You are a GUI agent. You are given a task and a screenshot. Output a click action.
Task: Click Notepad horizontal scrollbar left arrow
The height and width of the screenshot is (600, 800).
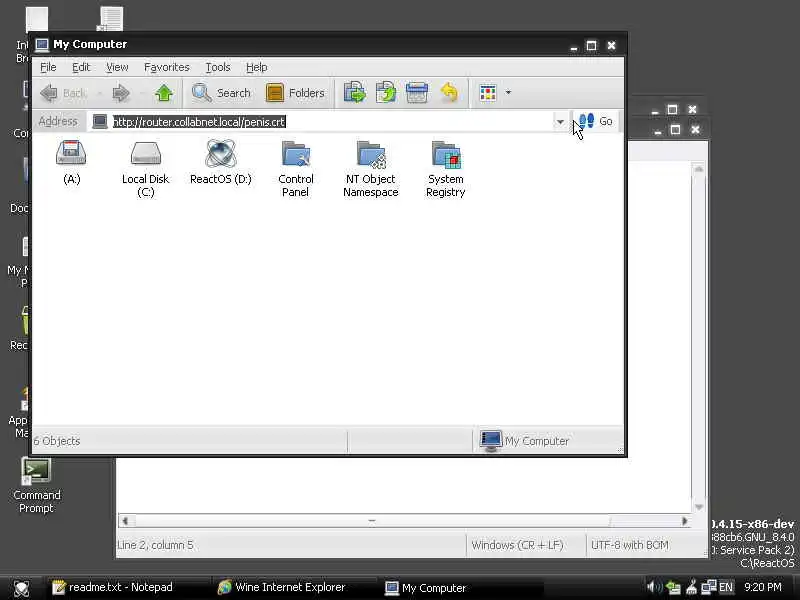point(125,521)
